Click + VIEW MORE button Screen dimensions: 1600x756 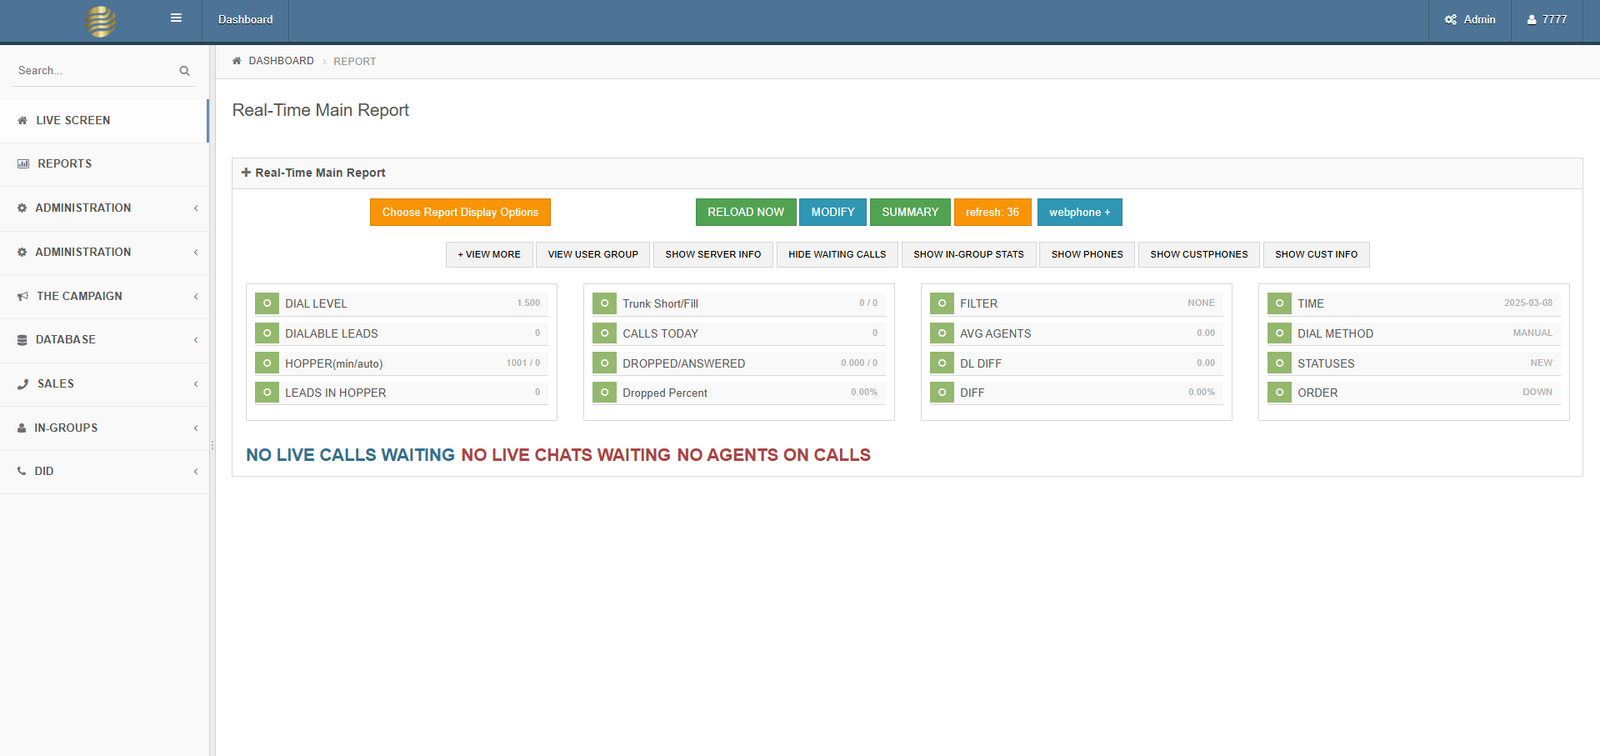tap(489, 254)
